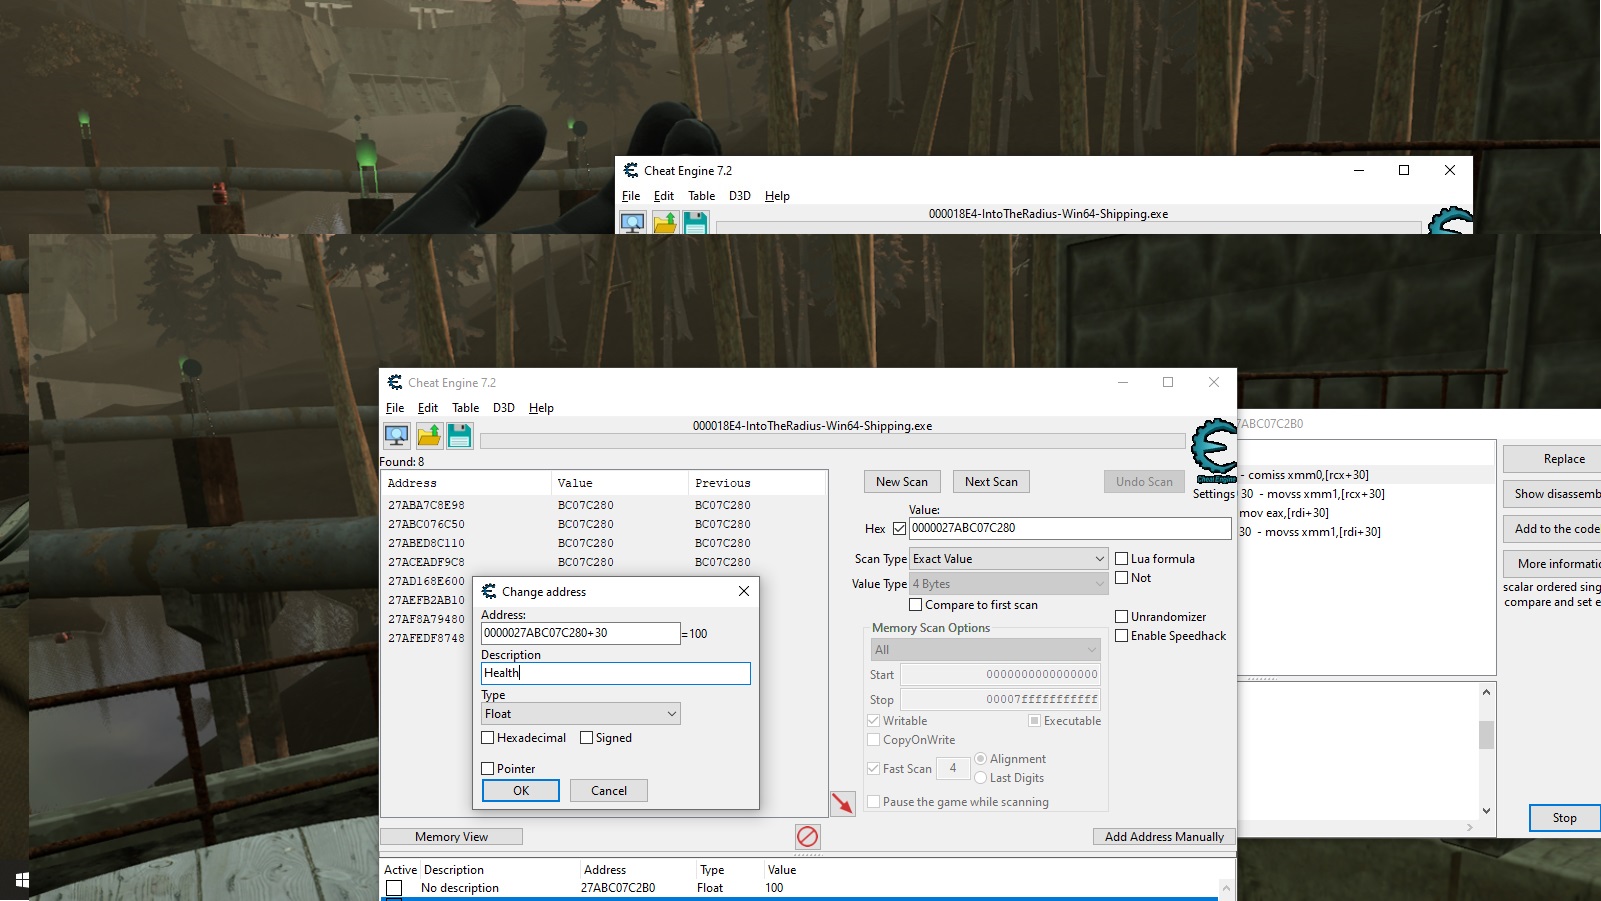
Task: Click the Windows Start button
Action: click(x=22, y=880)
